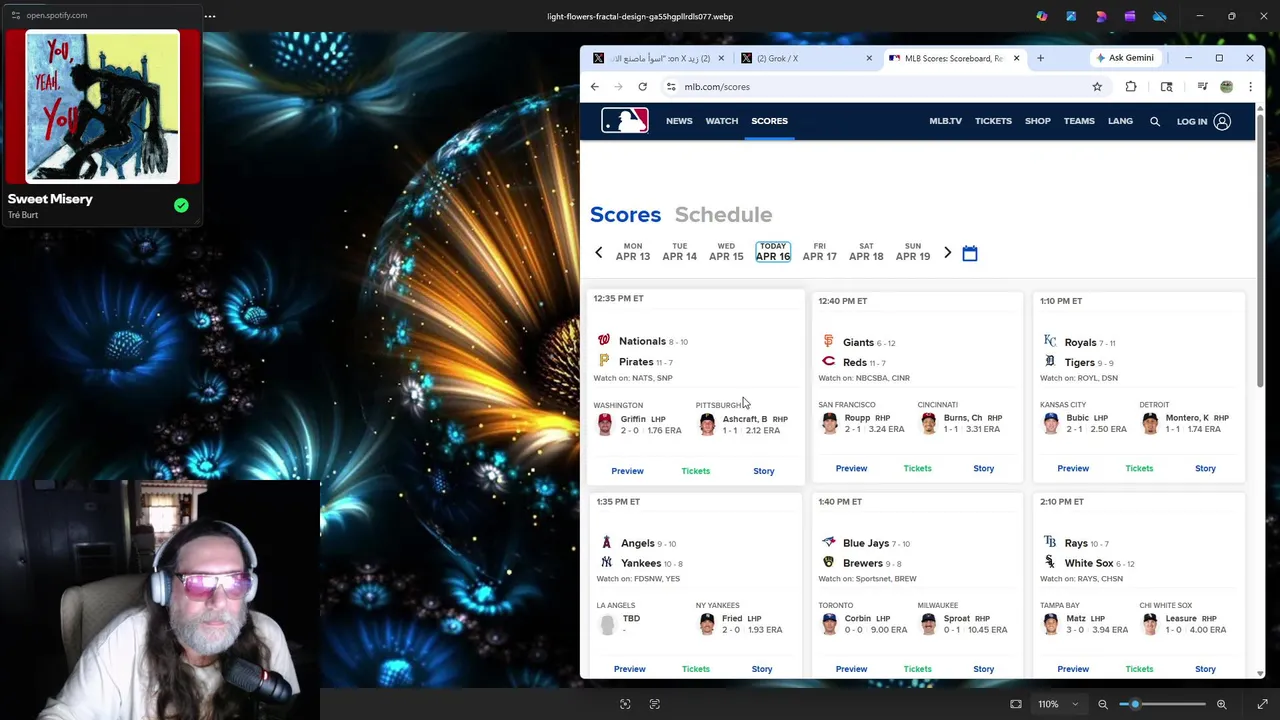
Task: Click the Copilot icon in the Photos title bar
Action: tap(1042, 16)
